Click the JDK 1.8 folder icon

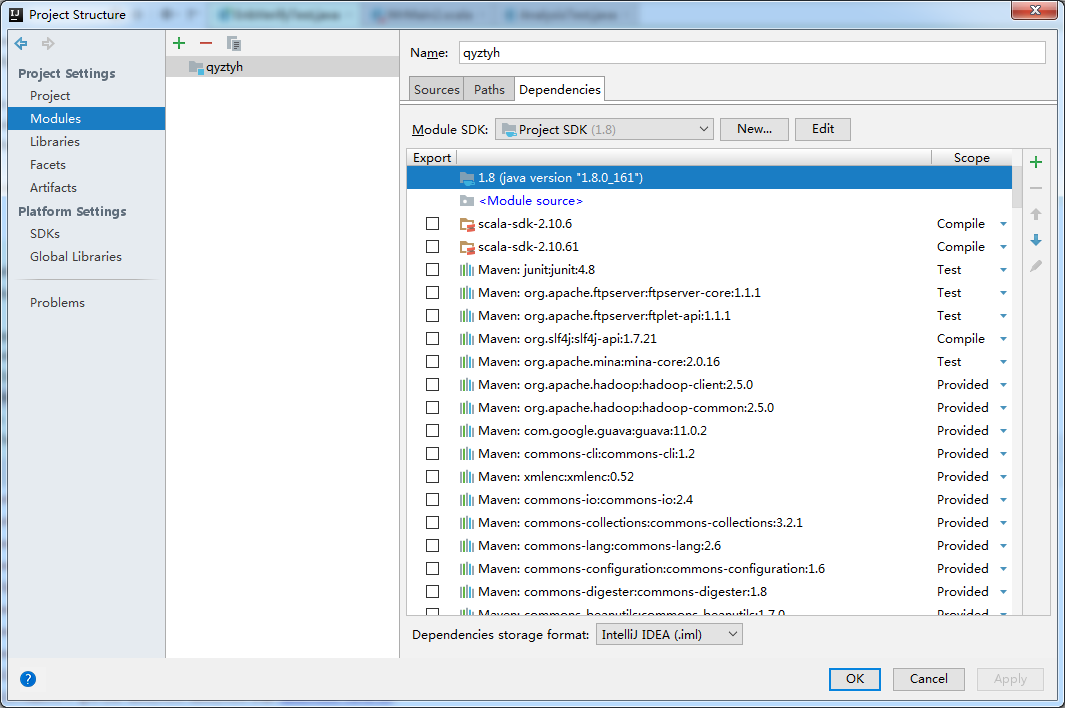coord(467,177)
